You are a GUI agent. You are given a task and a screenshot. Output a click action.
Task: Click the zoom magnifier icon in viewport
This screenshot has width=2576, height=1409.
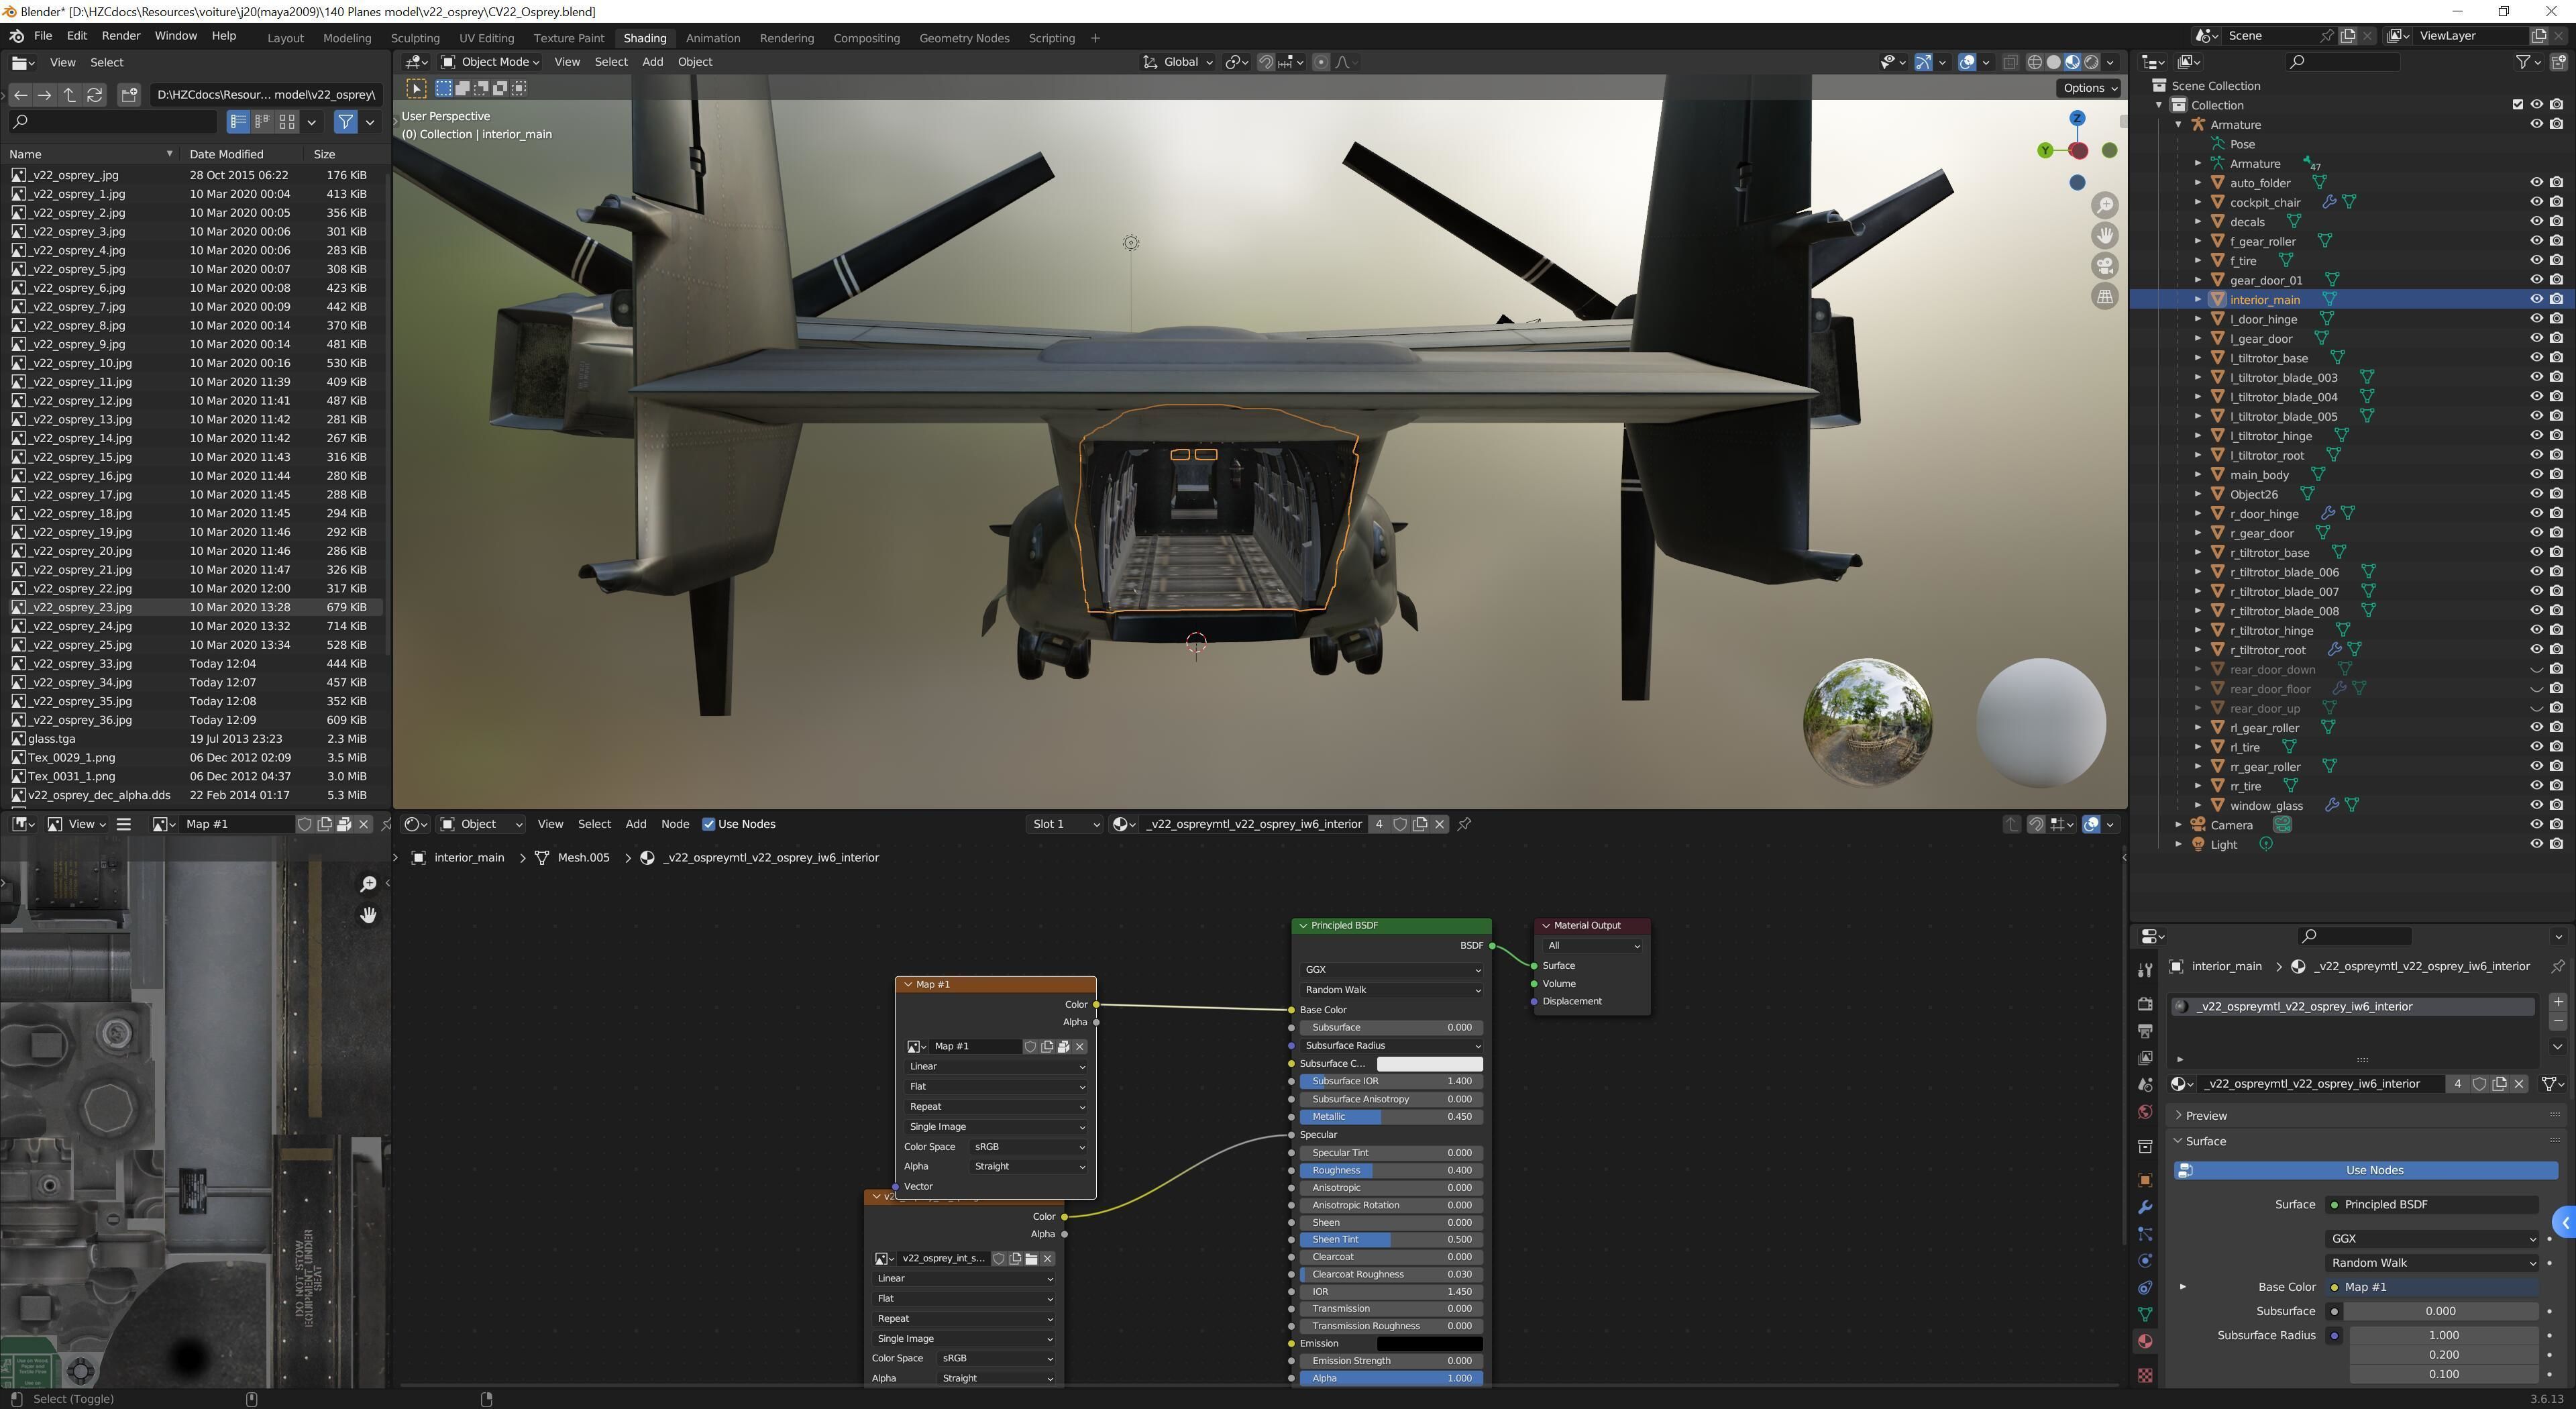pos(2105,205)
